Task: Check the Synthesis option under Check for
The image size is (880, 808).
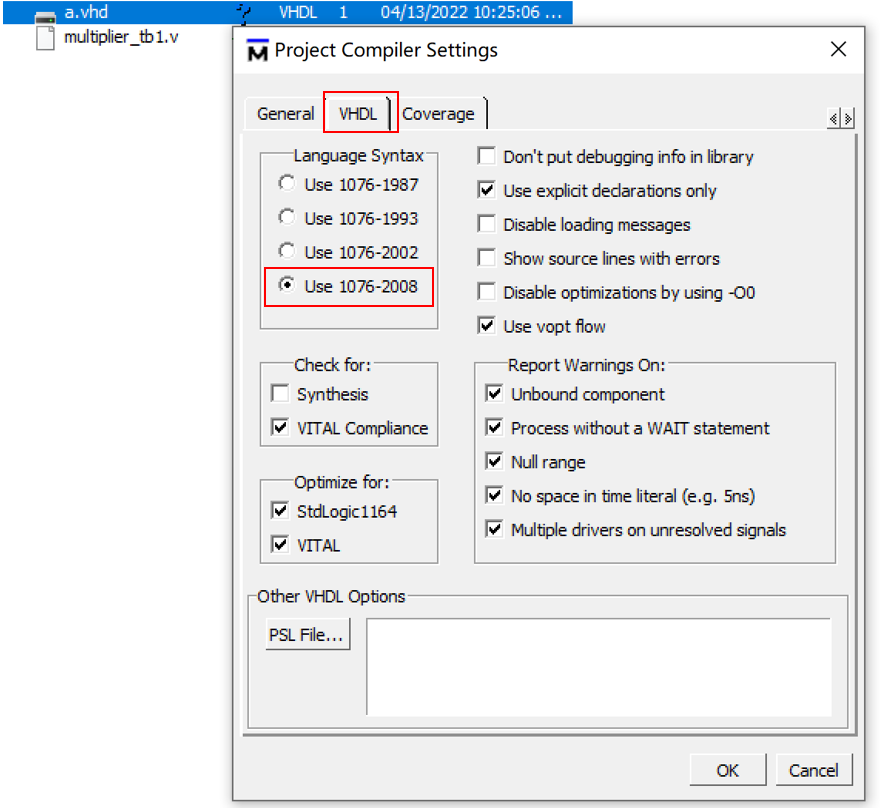Action: 279,393
